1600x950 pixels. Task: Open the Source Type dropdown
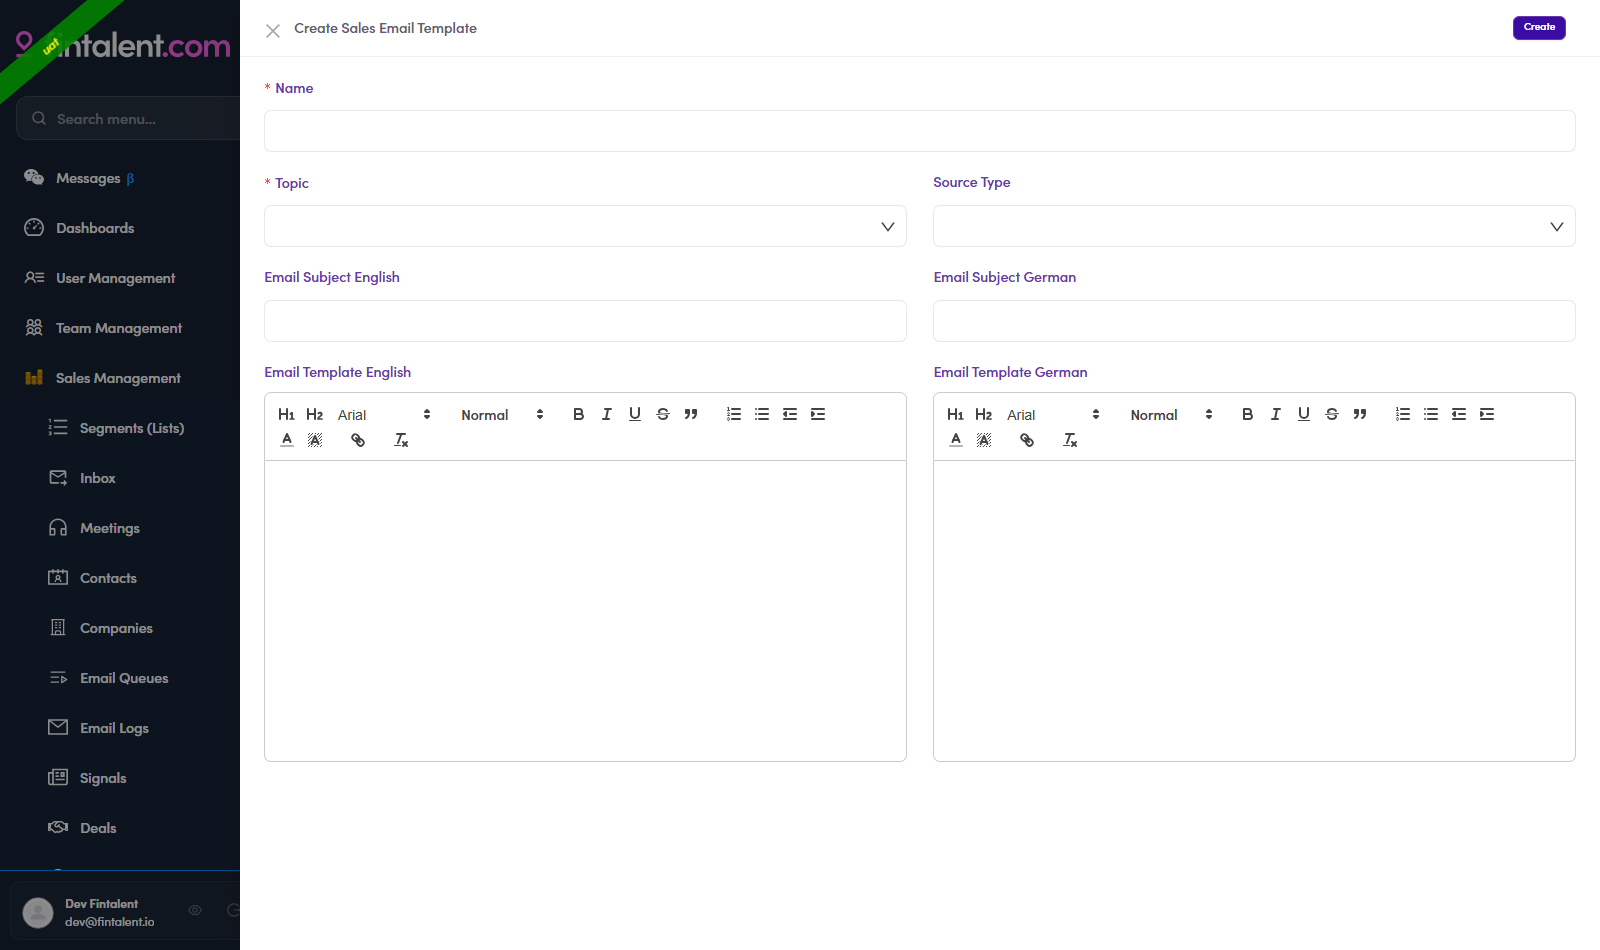tap(1254, 226)
